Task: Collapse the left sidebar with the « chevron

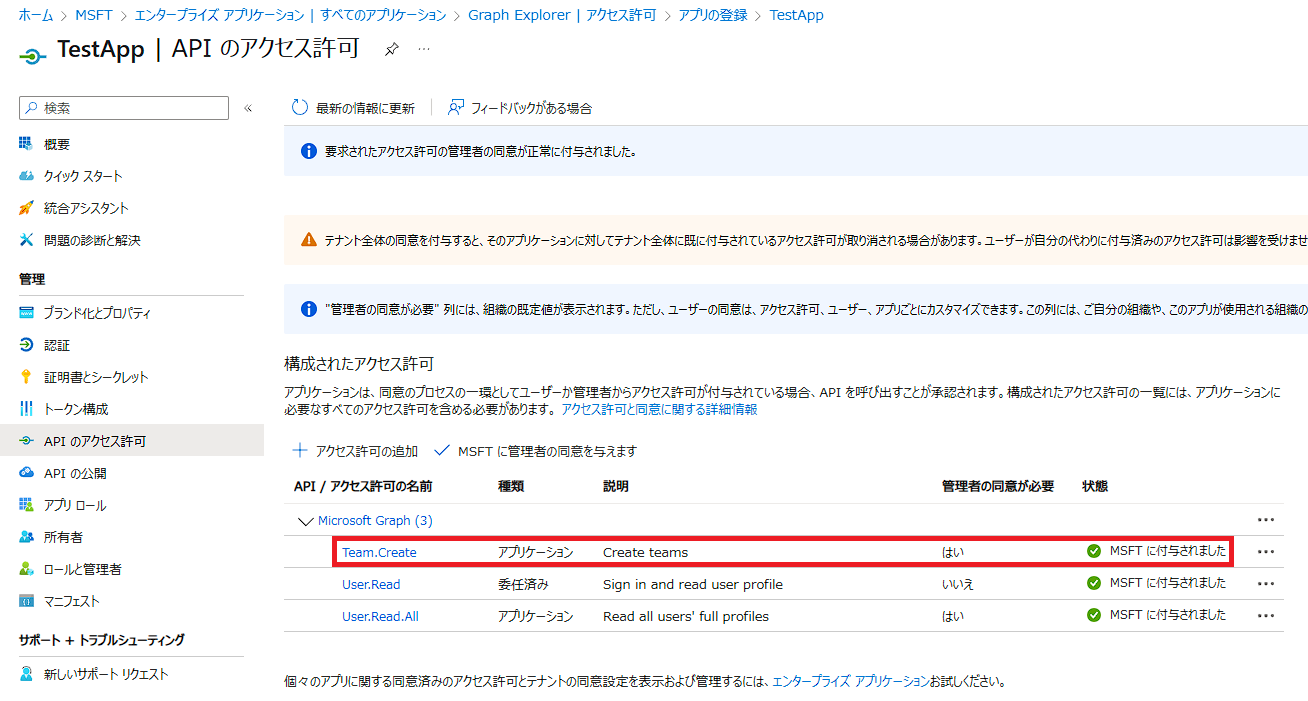Action: click(248, 107)
